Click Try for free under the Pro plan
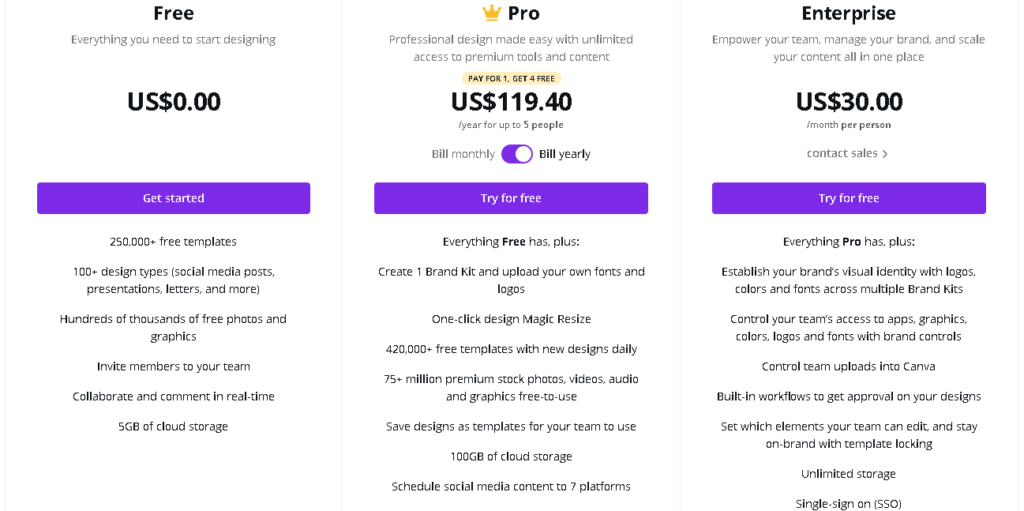 pos(511,198)
